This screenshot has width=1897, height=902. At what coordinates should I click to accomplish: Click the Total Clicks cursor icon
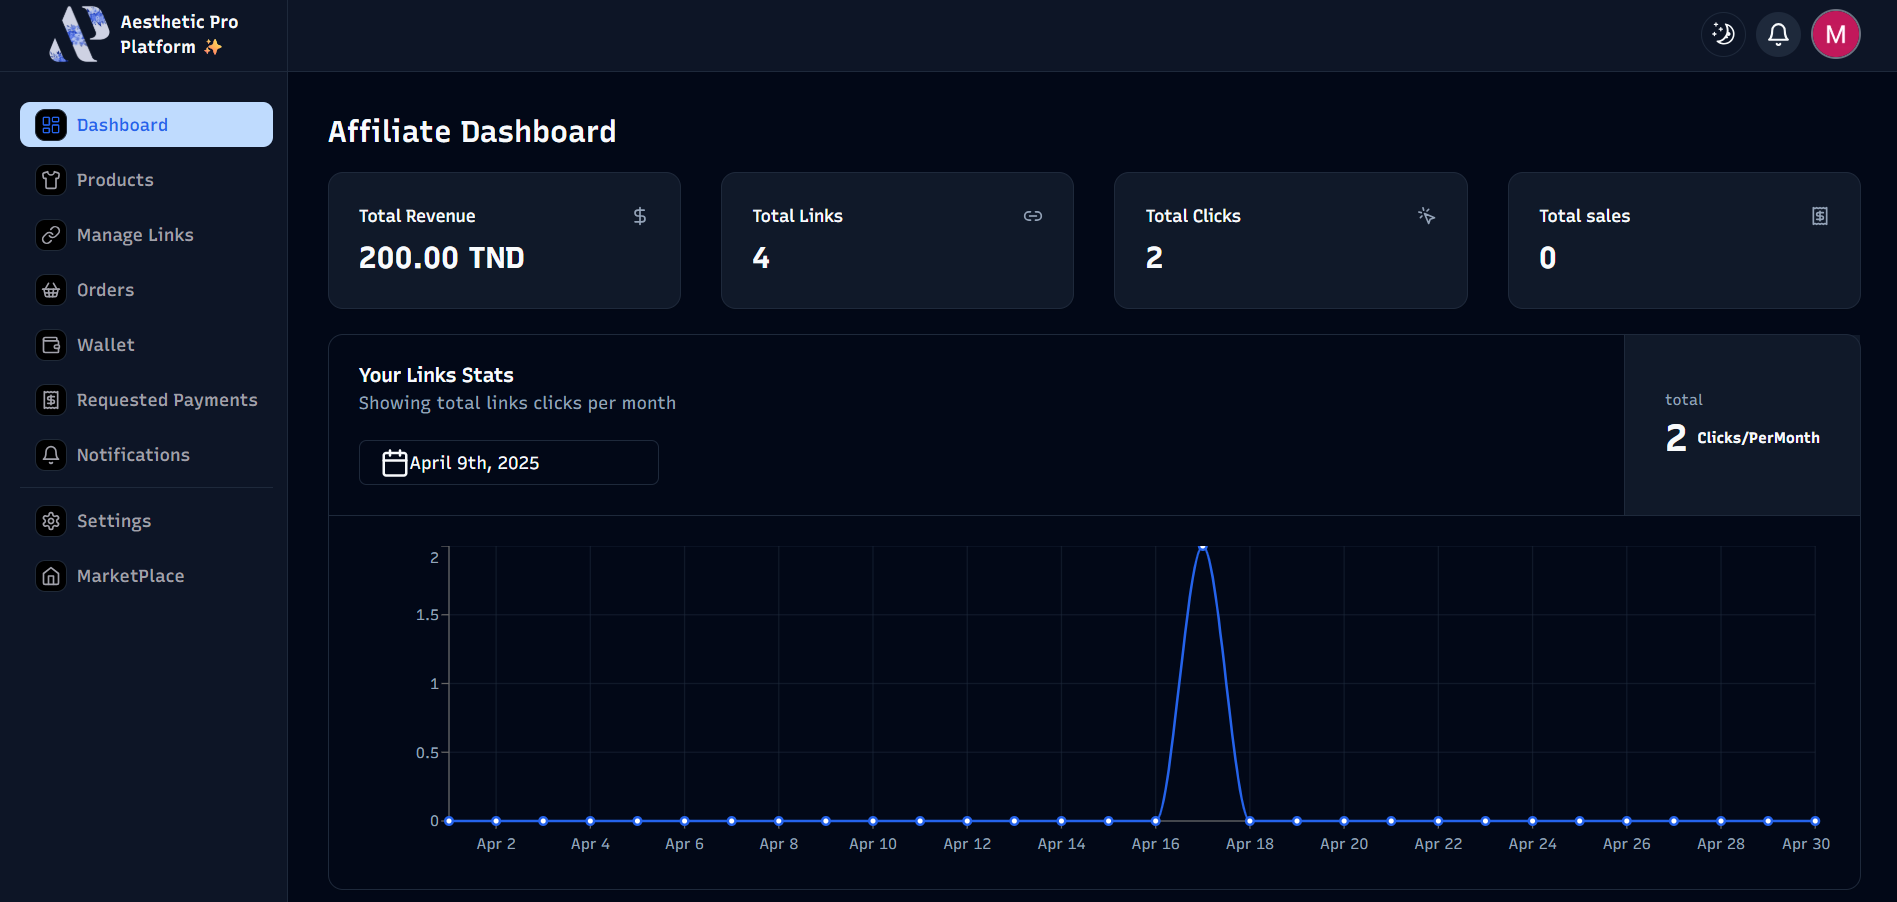coord(1426,216)
